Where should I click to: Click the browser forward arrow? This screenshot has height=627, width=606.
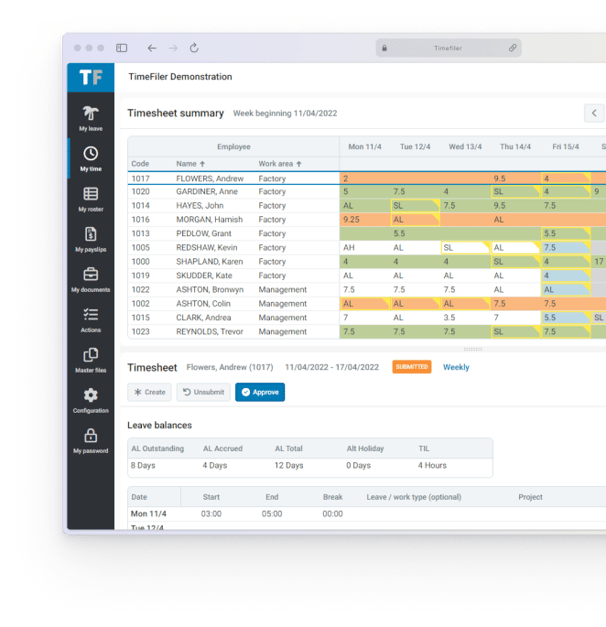[x=173, y=48]
